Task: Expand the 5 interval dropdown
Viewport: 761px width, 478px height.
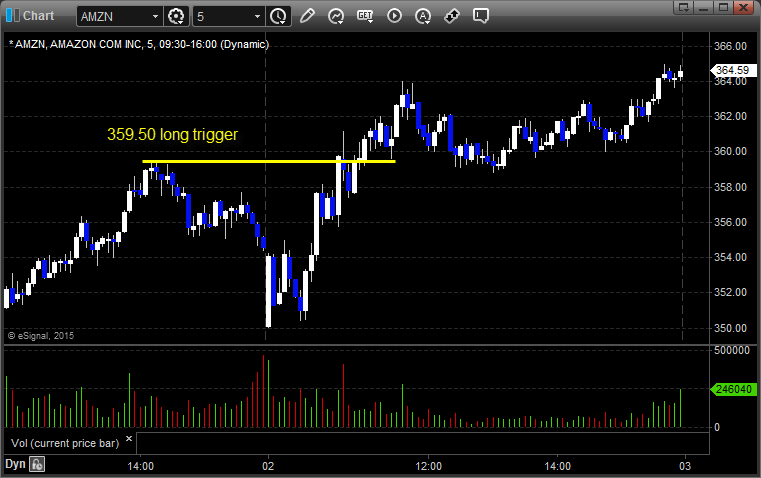Action: click(x=257, y=16)
